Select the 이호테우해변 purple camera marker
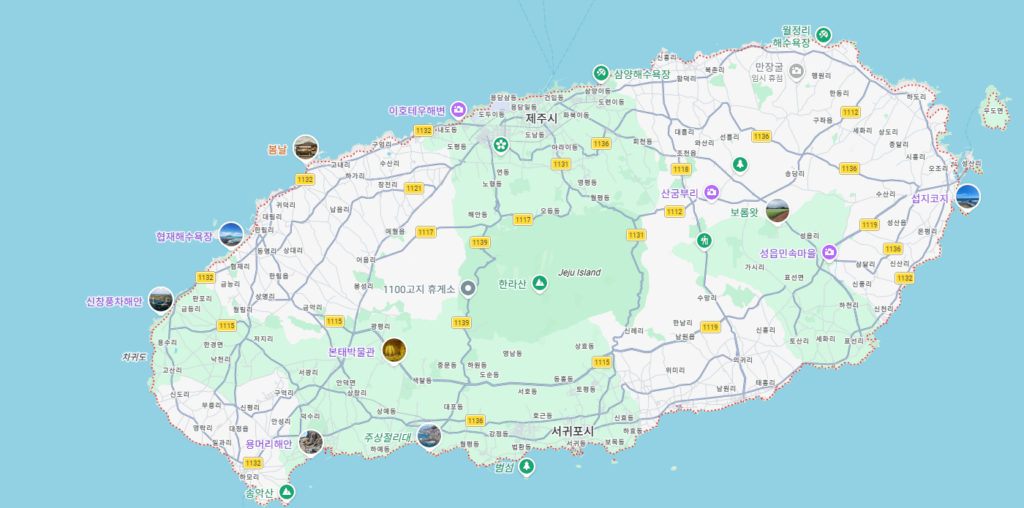Viewport: 1024px width, 508px height. (x=458, y=109)
